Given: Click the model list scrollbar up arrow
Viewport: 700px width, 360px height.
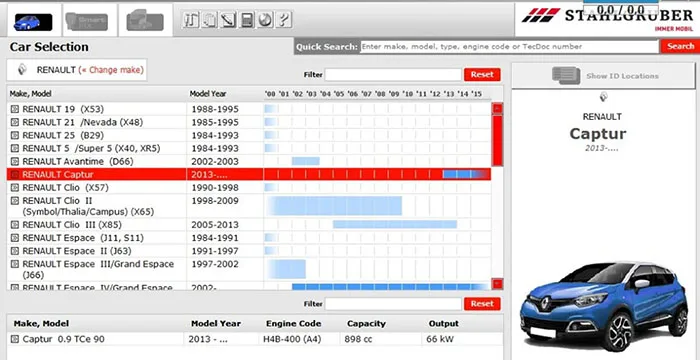Looking at the screenshot, I should pos(497,109).
